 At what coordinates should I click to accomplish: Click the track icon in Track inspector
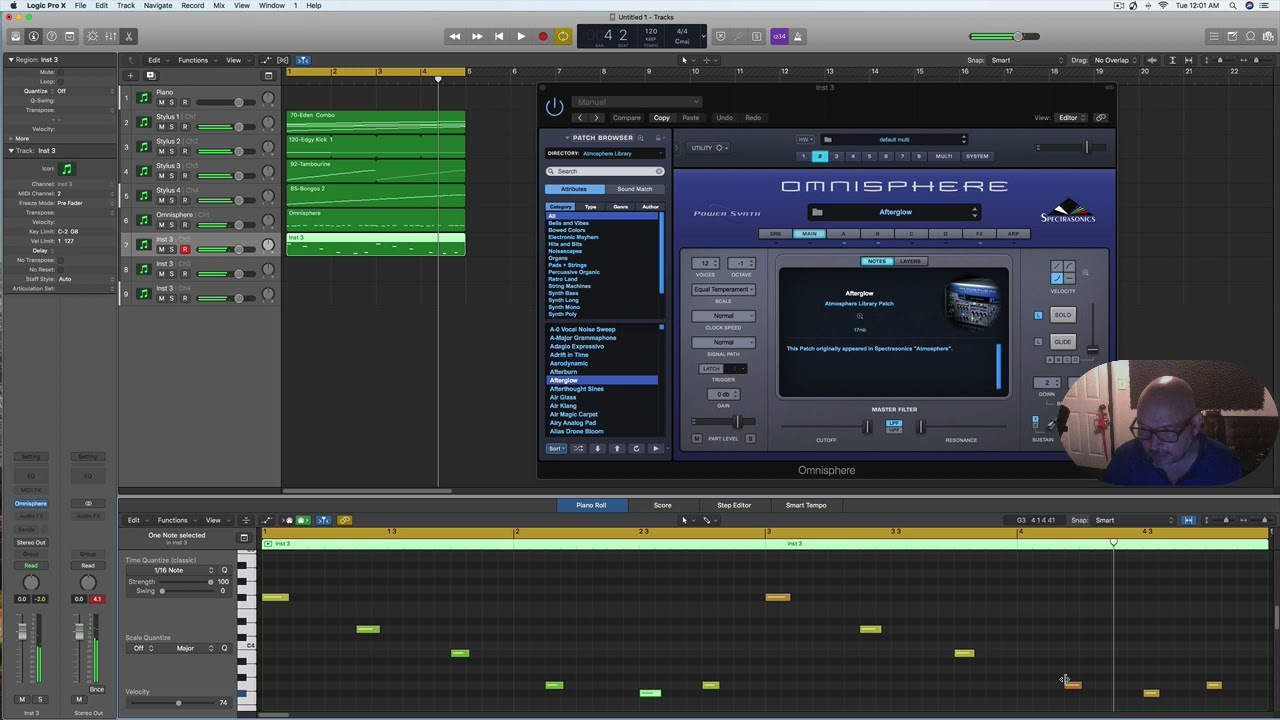[x=67, y=169]
